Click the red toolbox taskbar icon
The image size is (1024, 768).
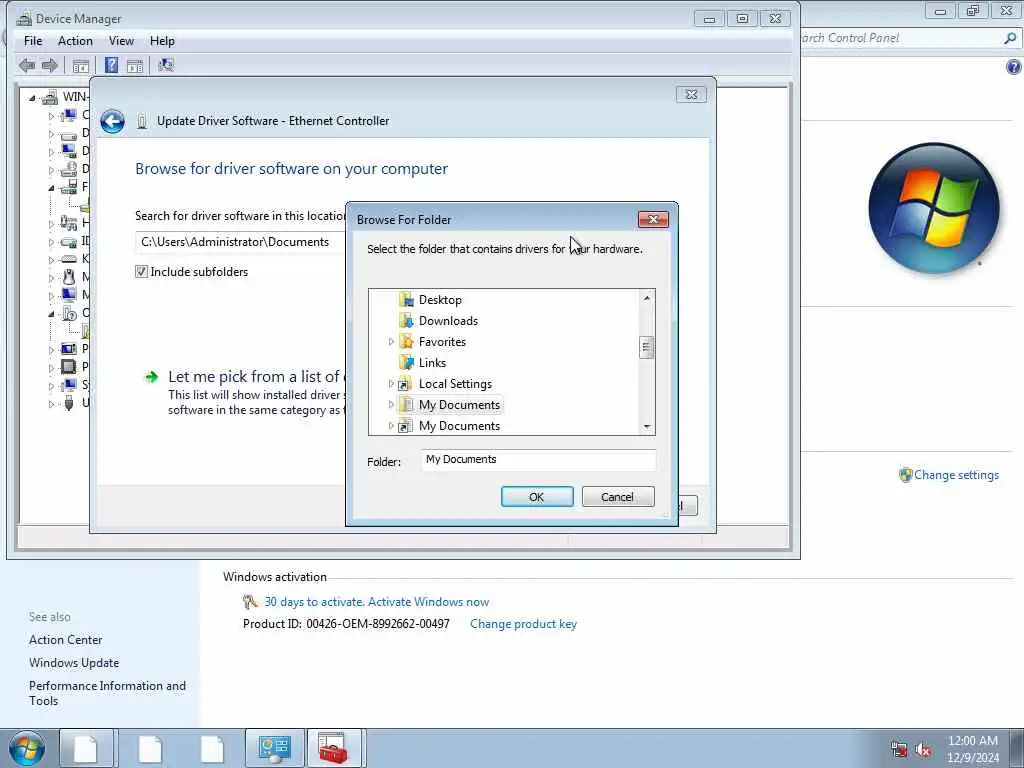[334, 748]
